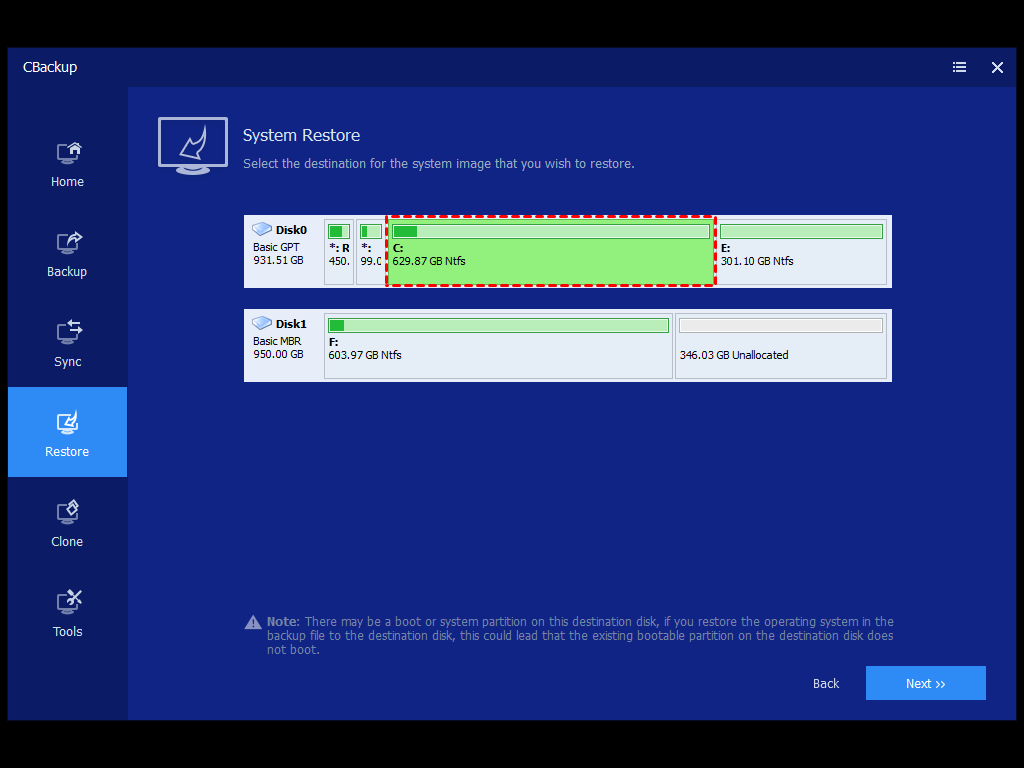1024x768 pixels.
Task: Close the CBackup window
Action: (x=997, y=67)
